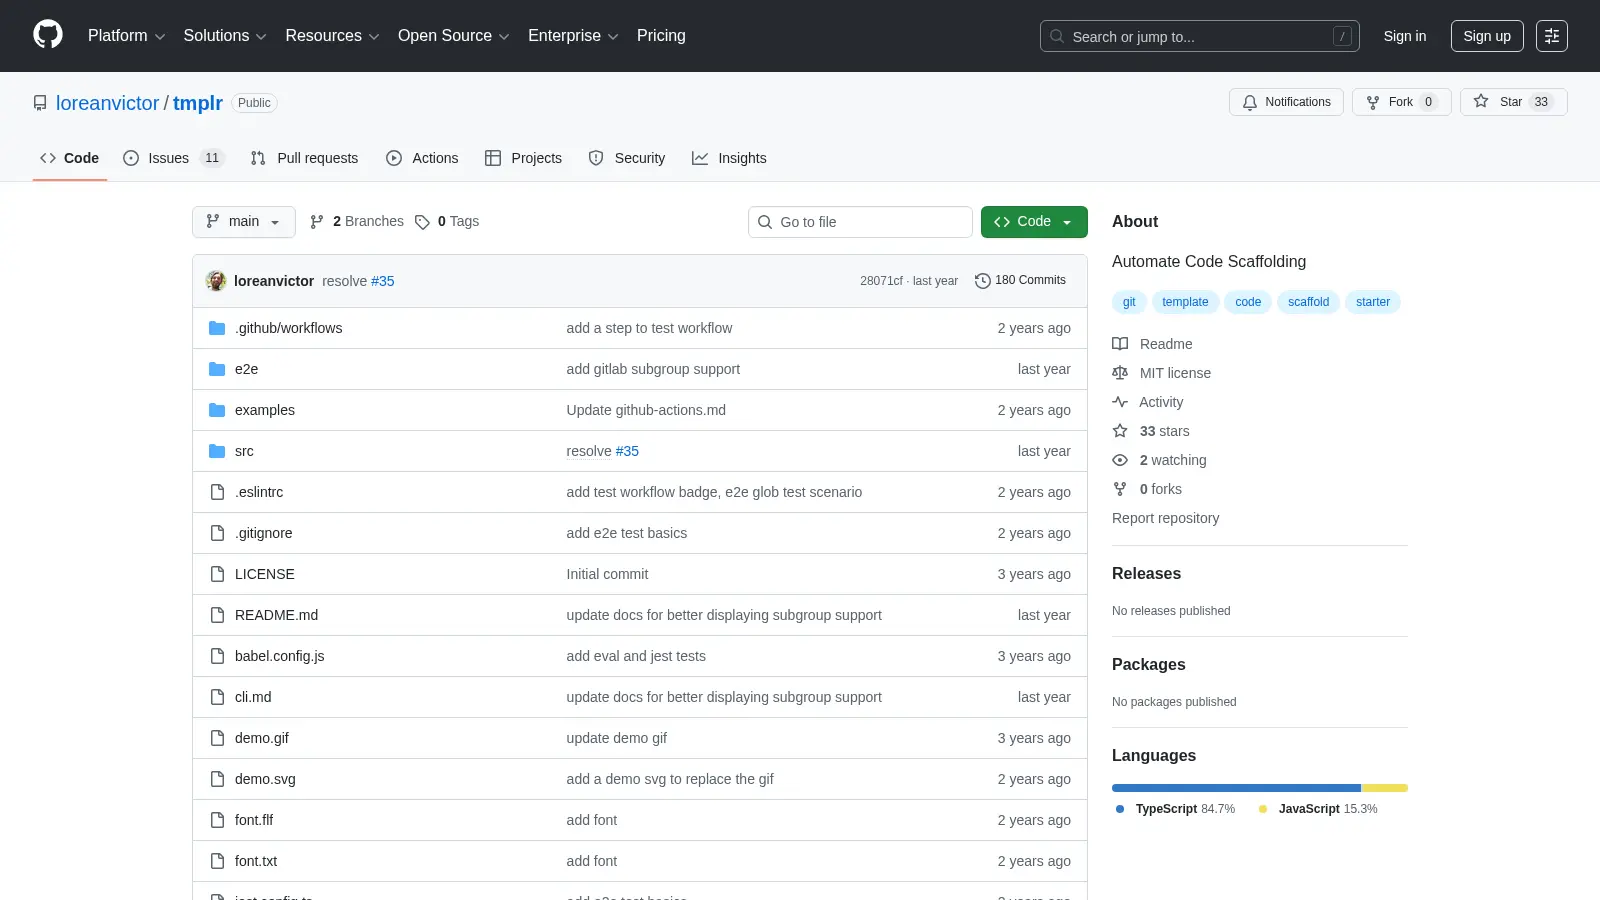The height and width of the screenshot is (900, 1600).
Task: Switch to the Pull requests tab
Action: coord(304,158)
